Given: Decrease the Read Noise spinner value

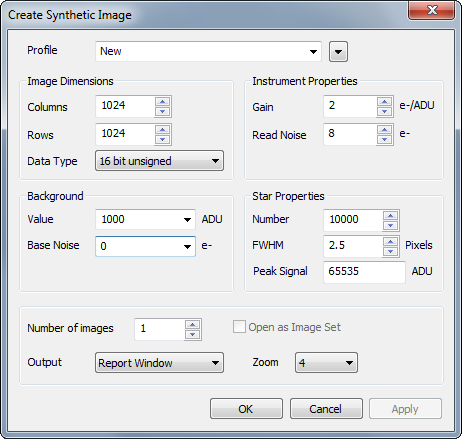Looking at the screenshot, I should pyautogui.click(x=385, y=139).
